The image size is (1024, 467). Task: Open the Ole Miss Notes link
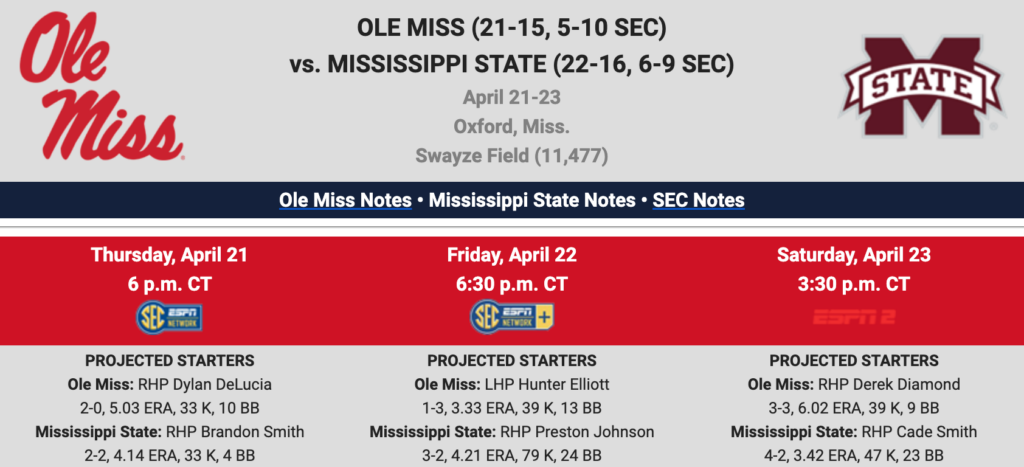pos(345,200)
